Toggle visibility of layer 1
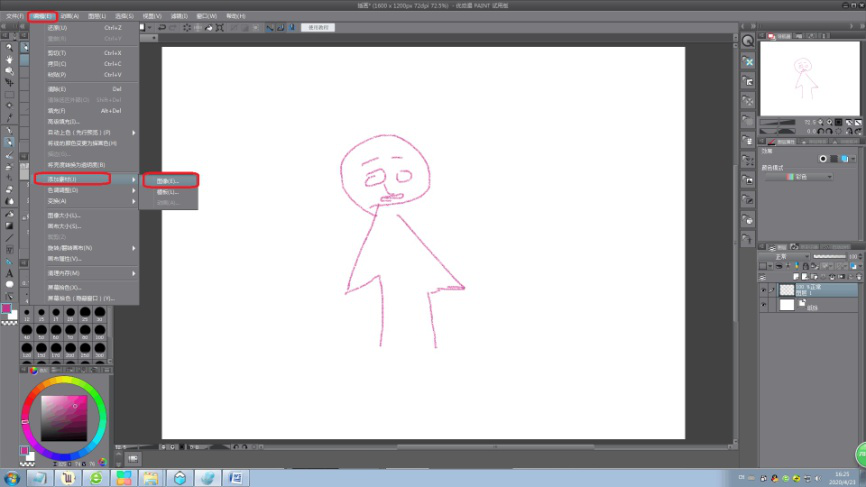The height and width of the screenshot is (487, 866). pyautogui.click(x=763, y=289)
